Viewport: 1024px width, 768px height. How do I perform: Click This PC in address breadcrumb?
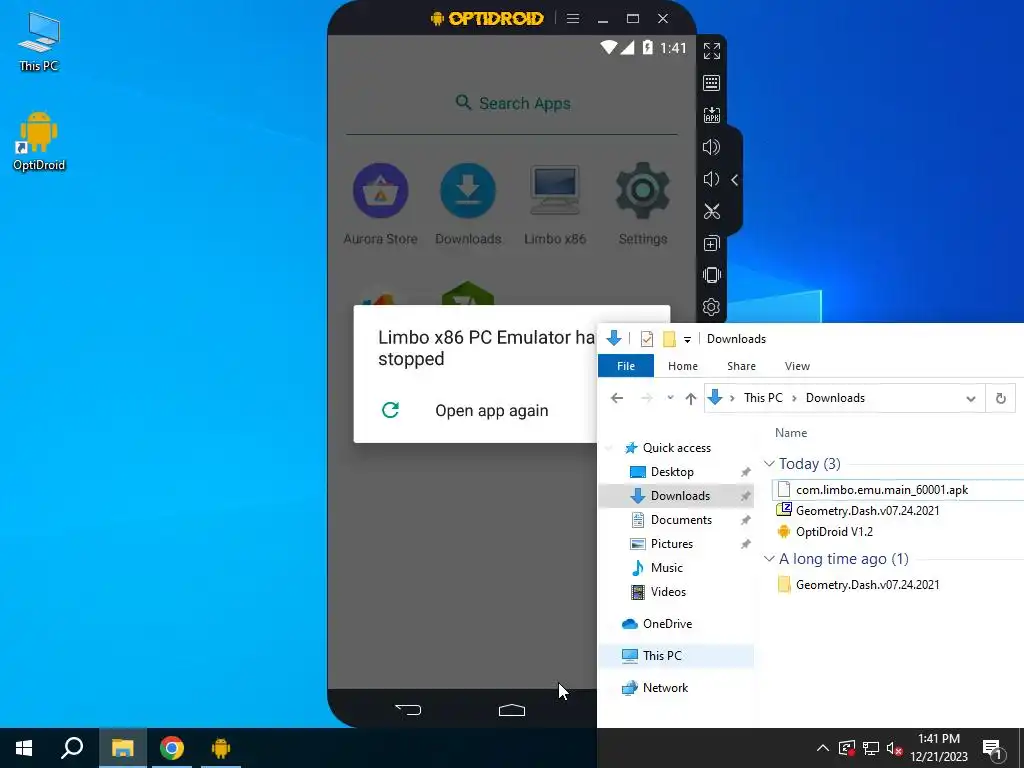(763, 398)
